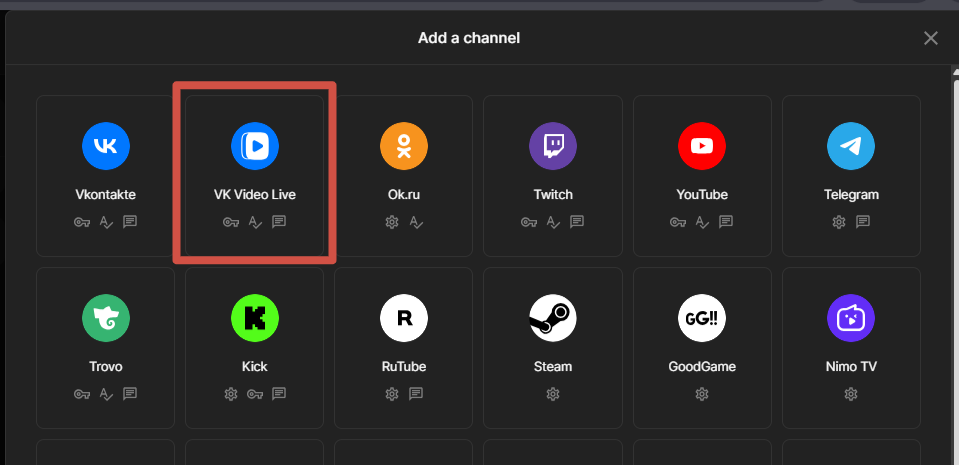Viewport: 959px width, 465px height.
Task: Choose the GoodGame GG!! logo
Action: click(702, 318)
